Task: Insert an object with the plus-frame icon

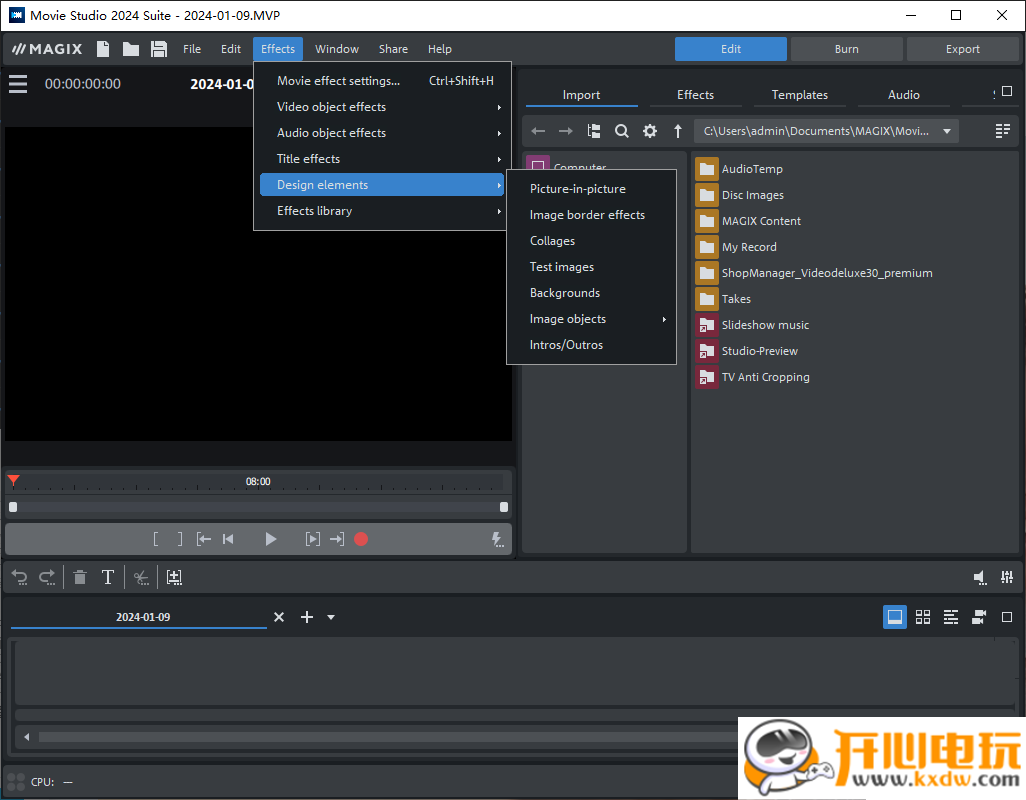Action: 174,577
